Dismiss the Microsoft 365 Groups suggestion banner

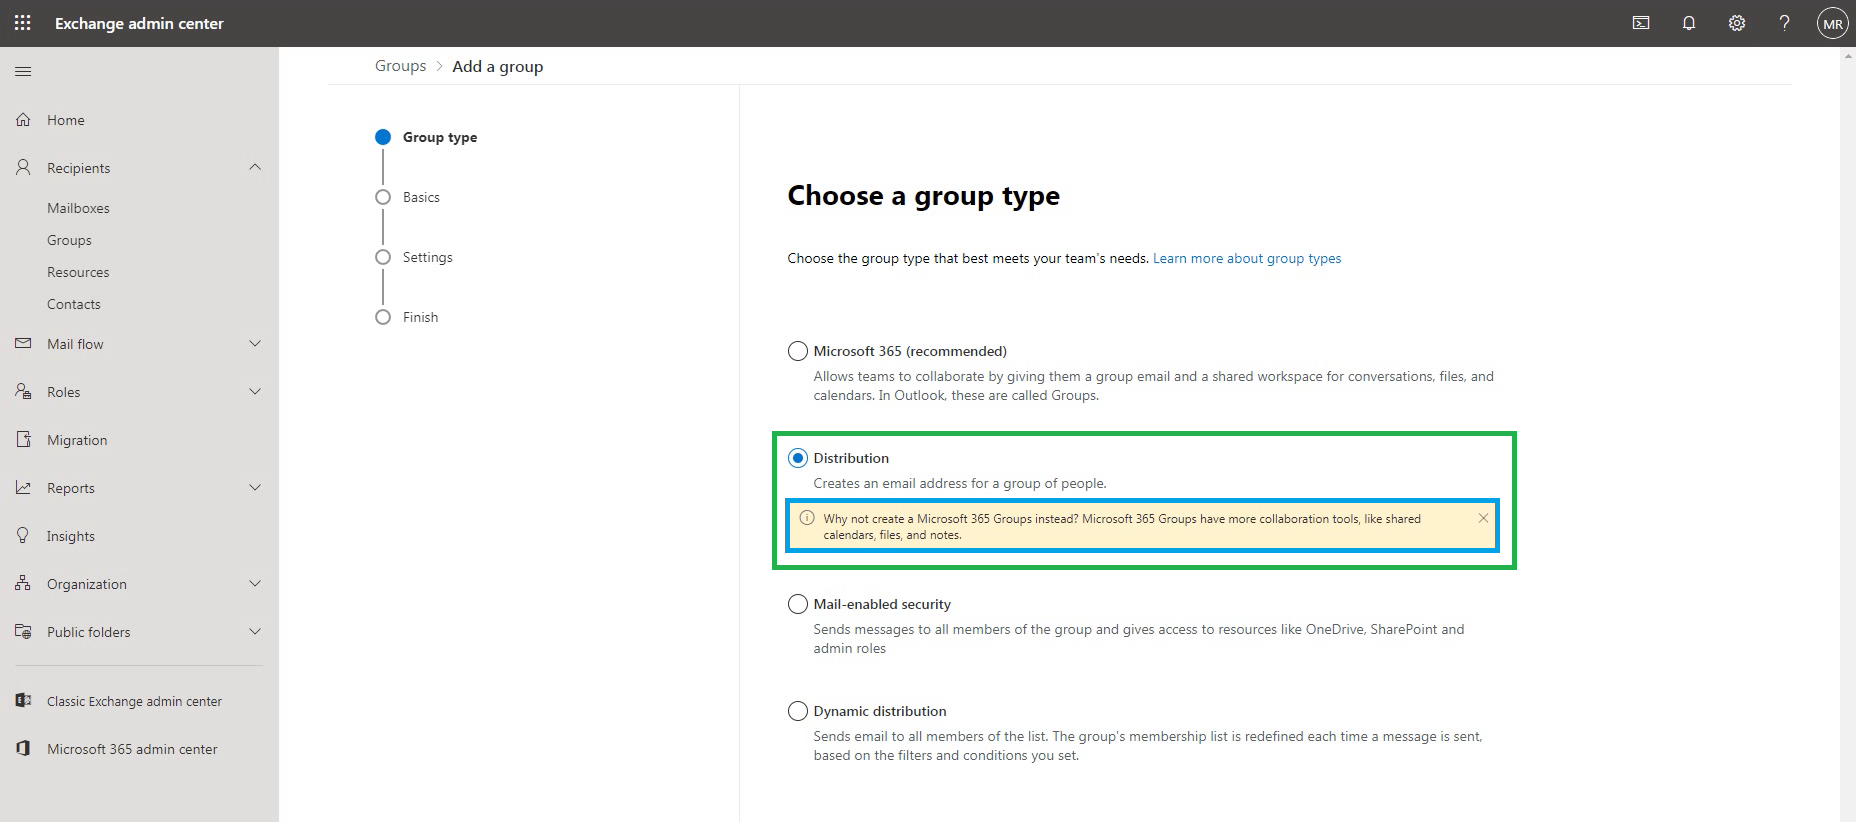(1483, 518)
